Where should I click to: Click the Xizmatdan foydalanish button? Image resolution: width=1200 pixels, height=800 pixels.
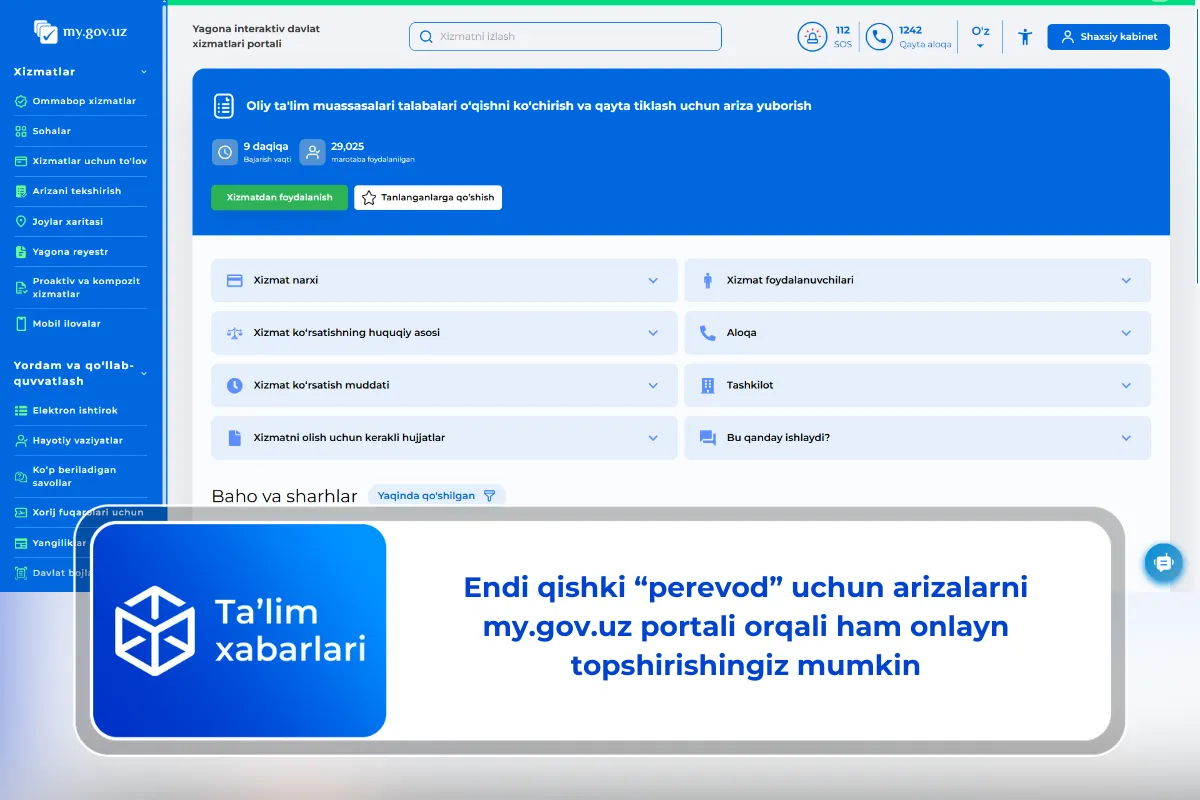click(279, 197)
